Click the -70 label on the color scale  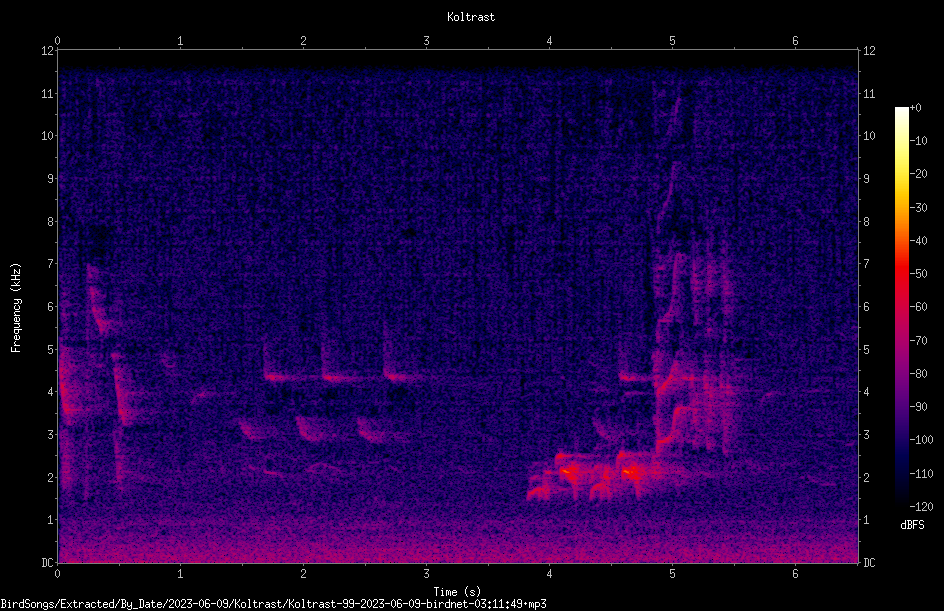918,341
